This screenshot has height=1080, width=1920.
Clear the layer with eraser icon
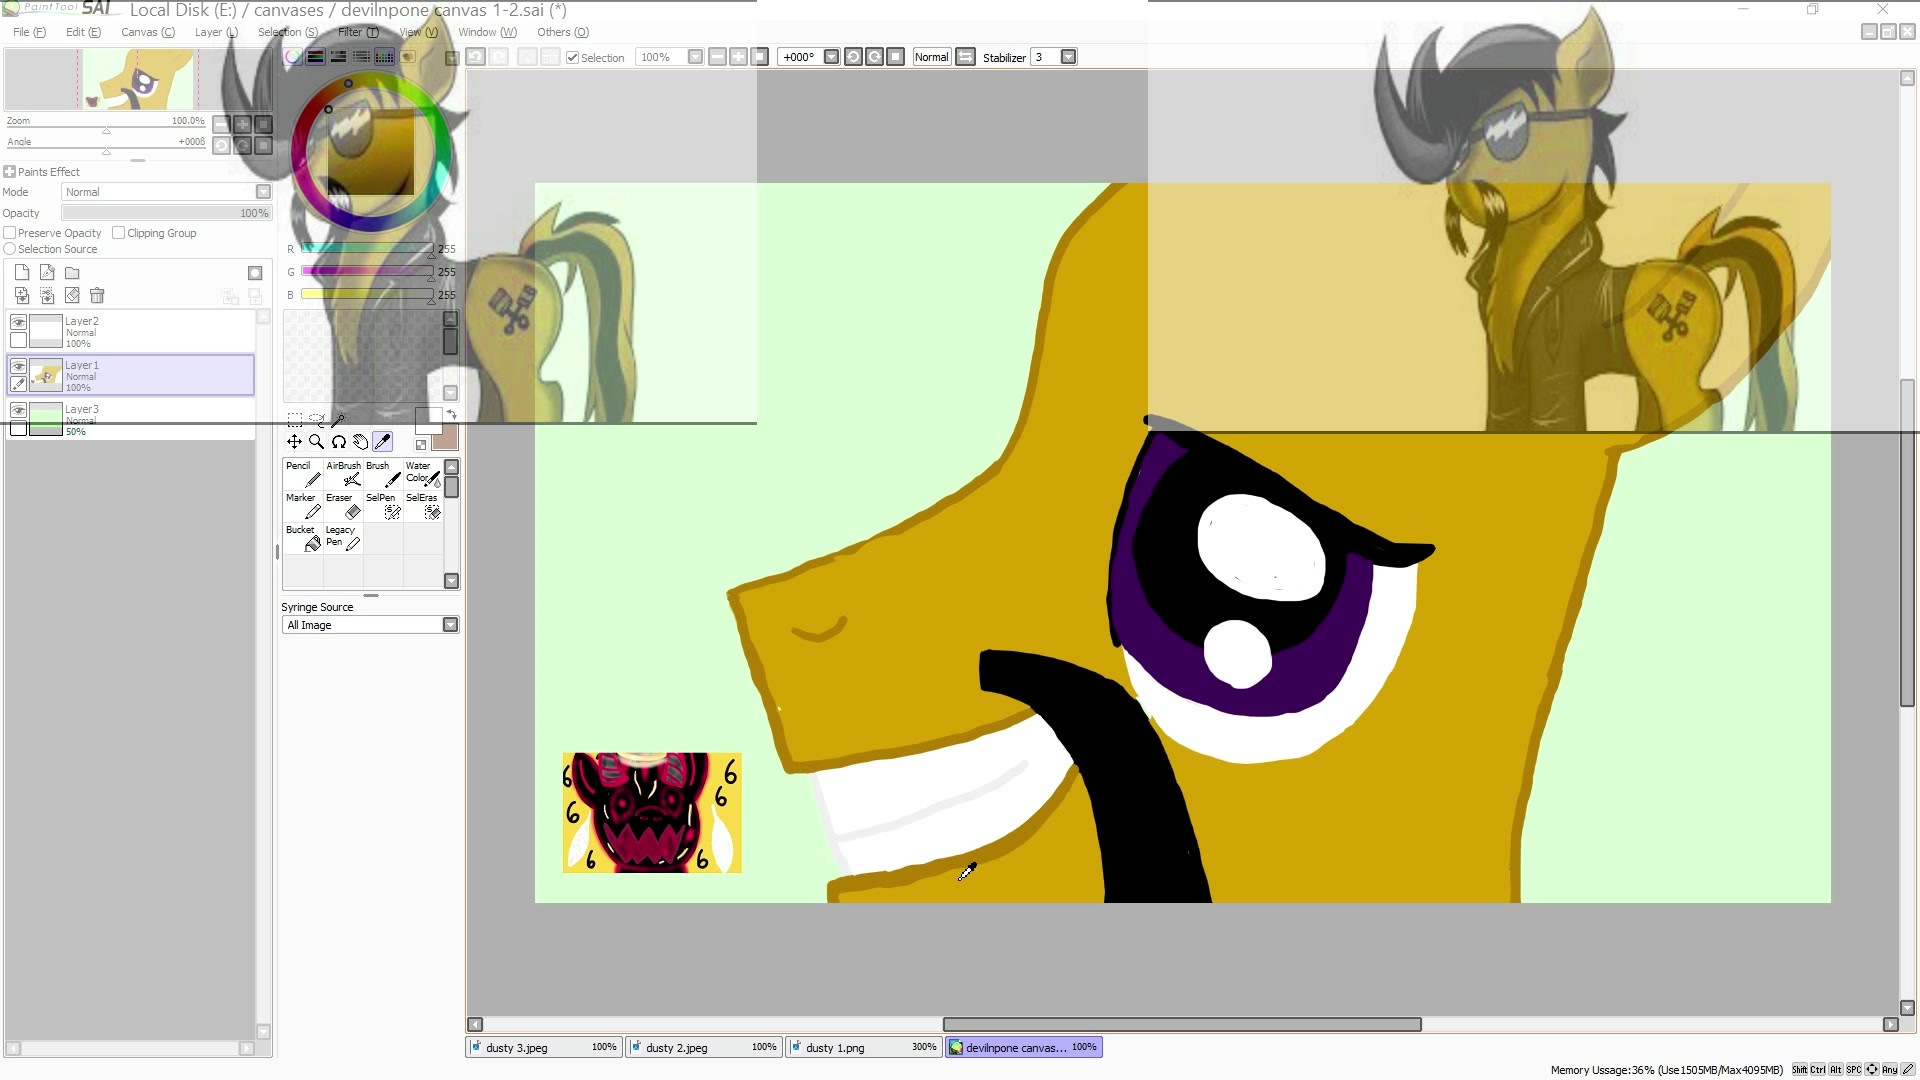72,296
